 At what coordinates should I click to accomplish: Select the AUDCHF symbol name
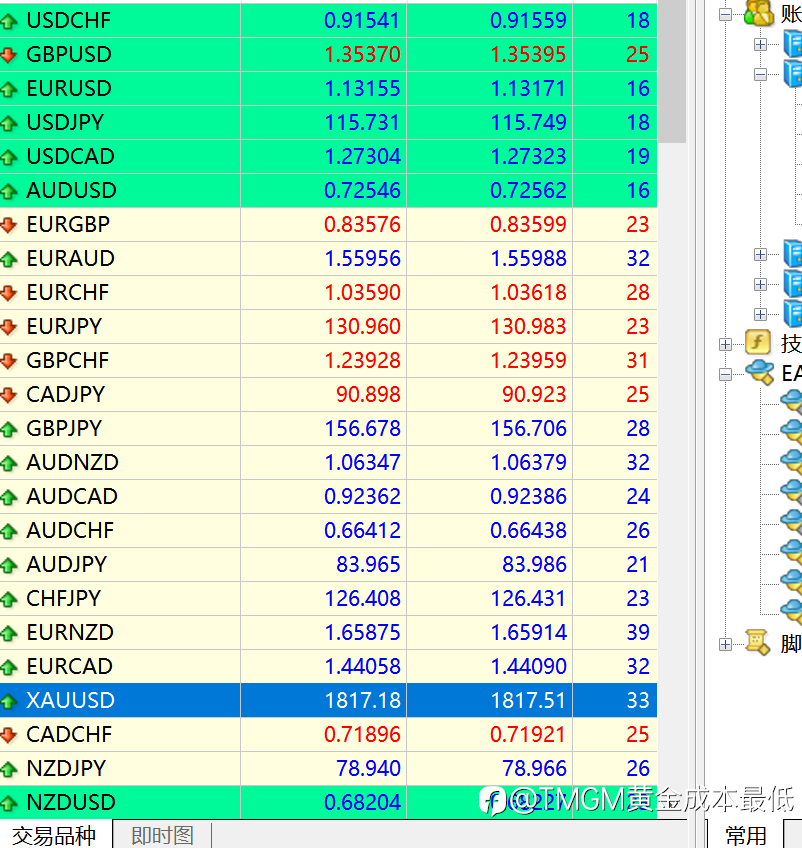pyautogui.click(x=70, y=531)
